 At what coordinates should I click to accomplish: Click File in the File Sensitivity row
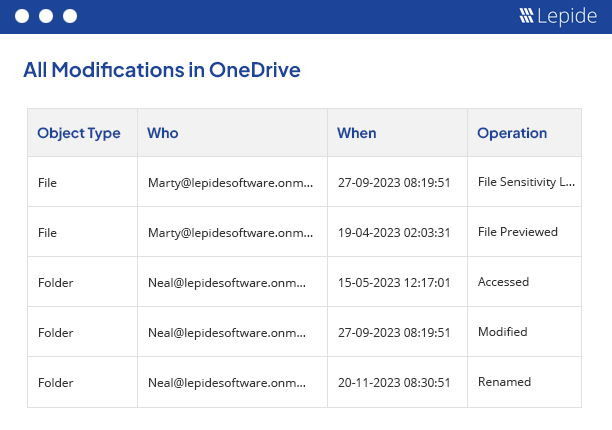[x=47, y=183]
